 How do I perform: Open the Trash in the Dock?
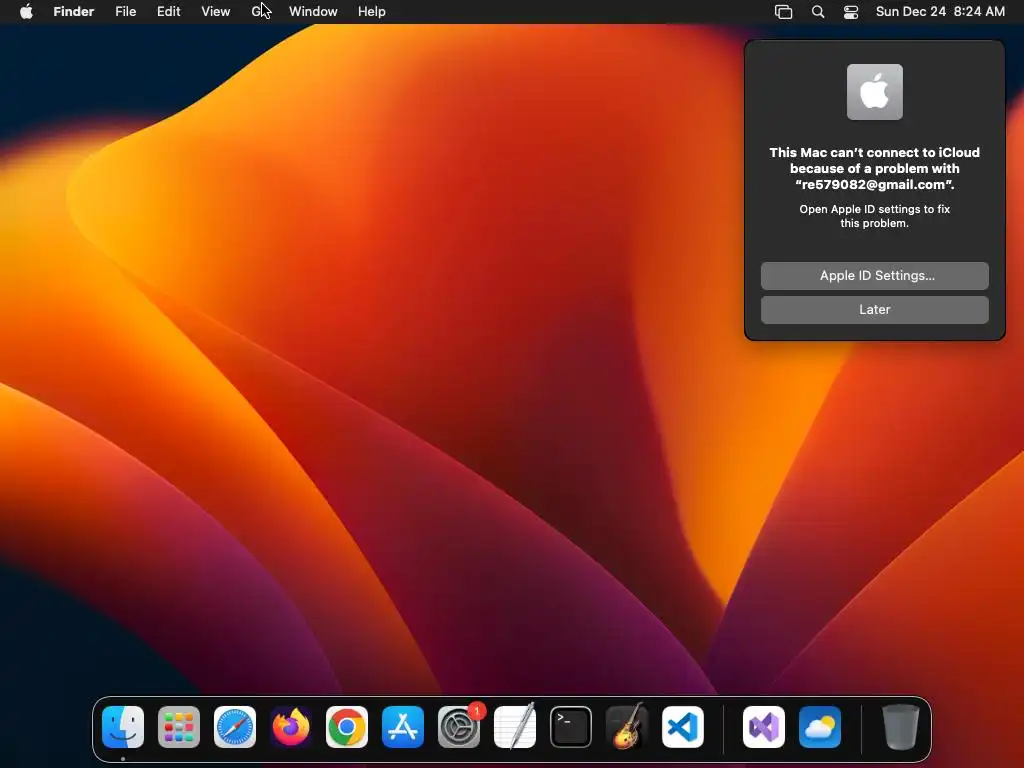901,726
